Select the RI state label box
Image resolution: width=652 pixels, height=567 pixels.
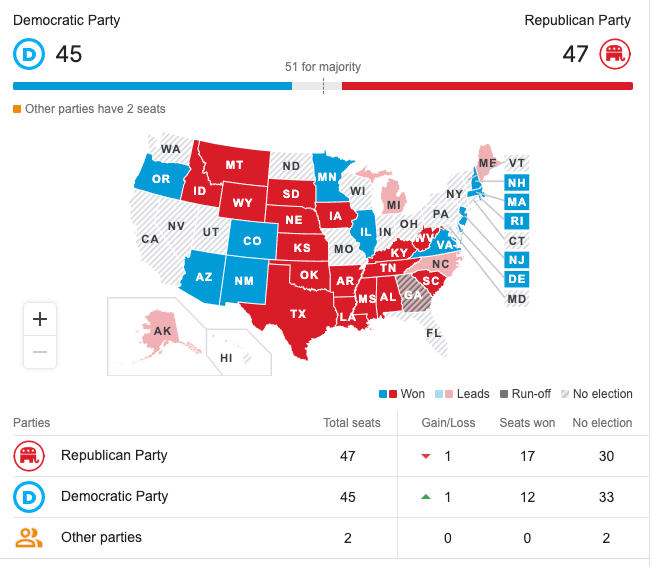[x=516, y=221]
